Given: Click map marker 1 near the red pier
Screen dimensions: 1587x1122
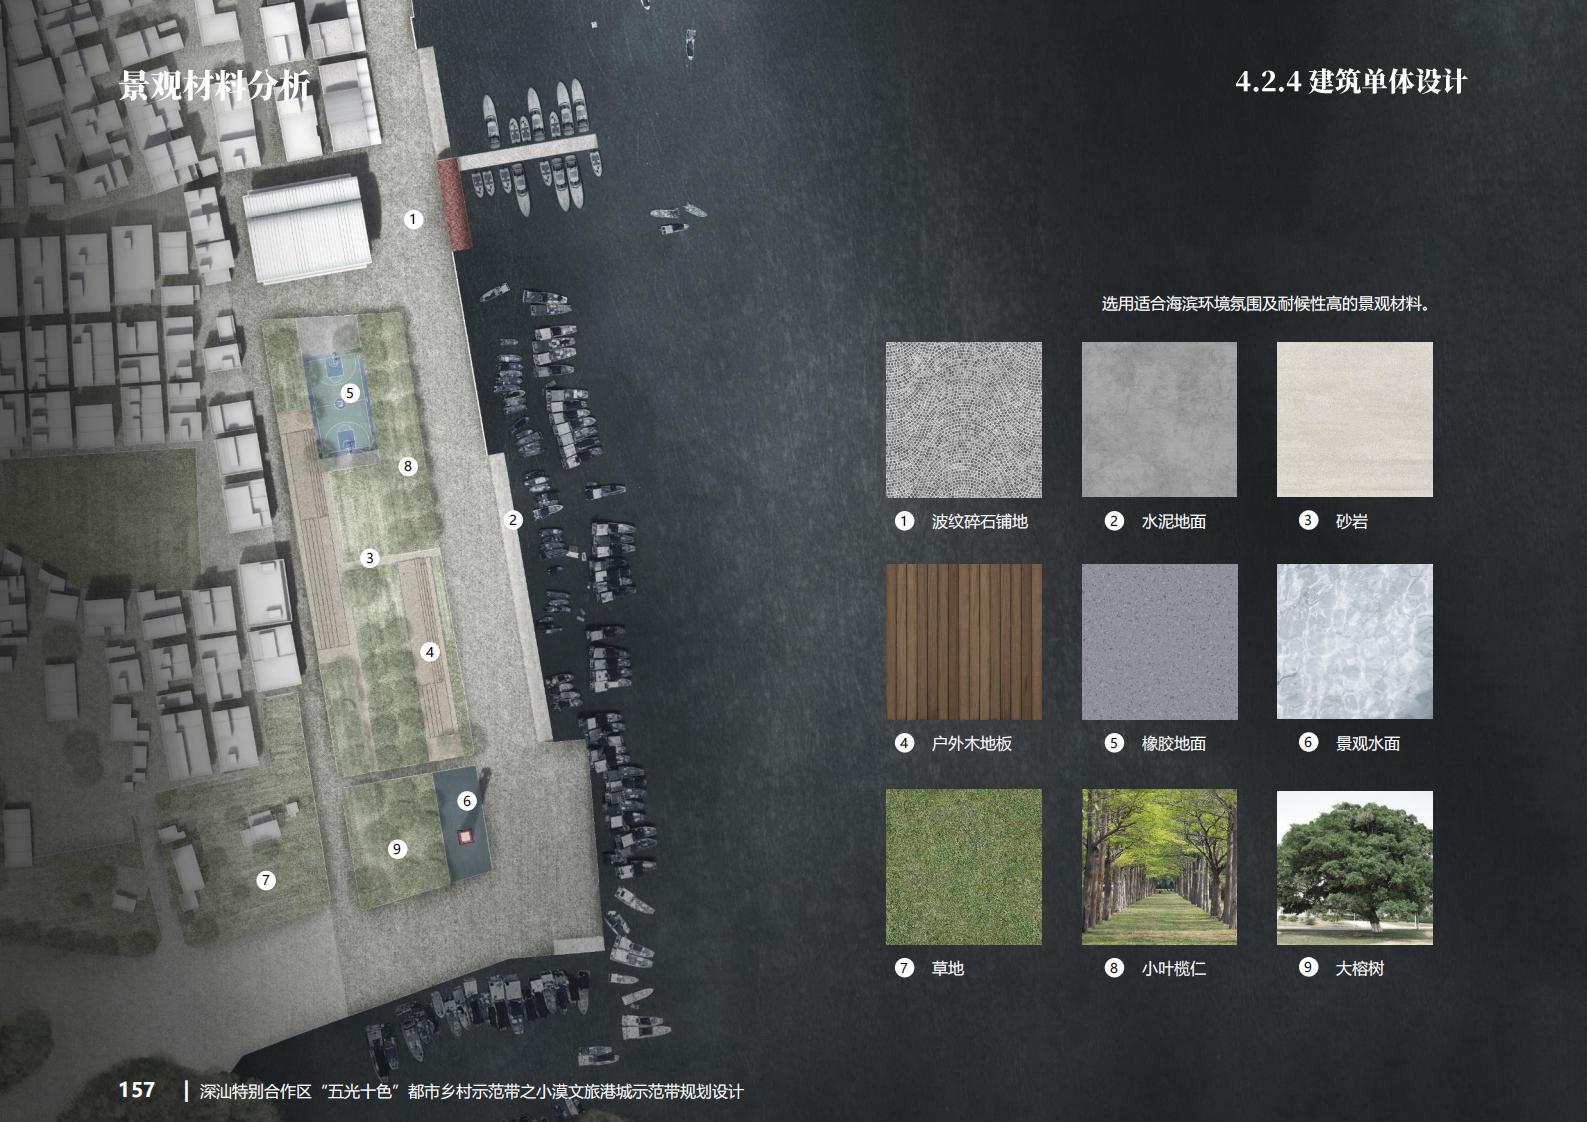Looking at the screenshot, I should [414, 219].
